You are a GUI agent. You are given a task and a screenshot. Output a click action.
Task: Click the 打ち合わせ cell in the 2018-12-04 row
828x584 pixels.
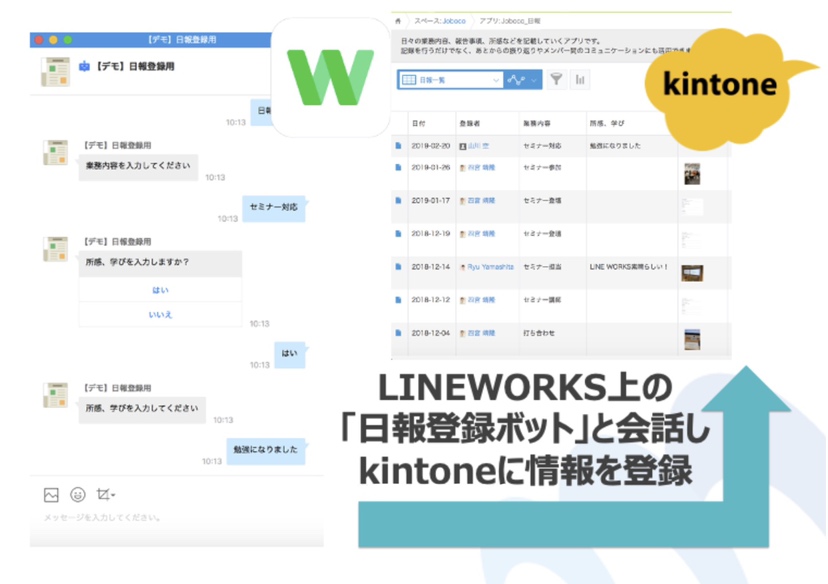click(x=539, y=333)
